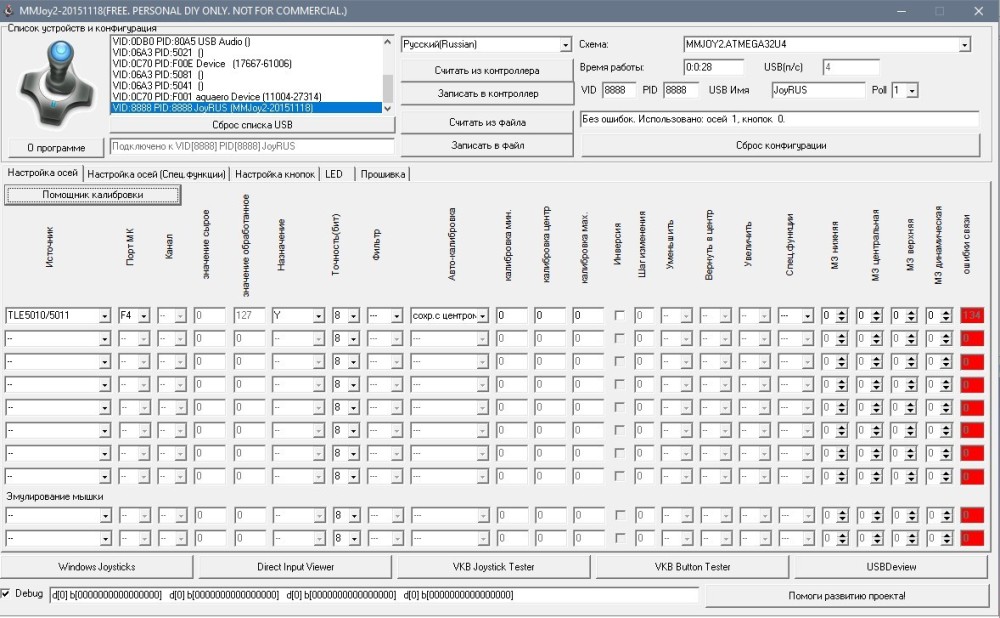Open the TLE5010/5011 source dropdown
The height and width of the screenshot is (618, 1000).
[104, 316]
